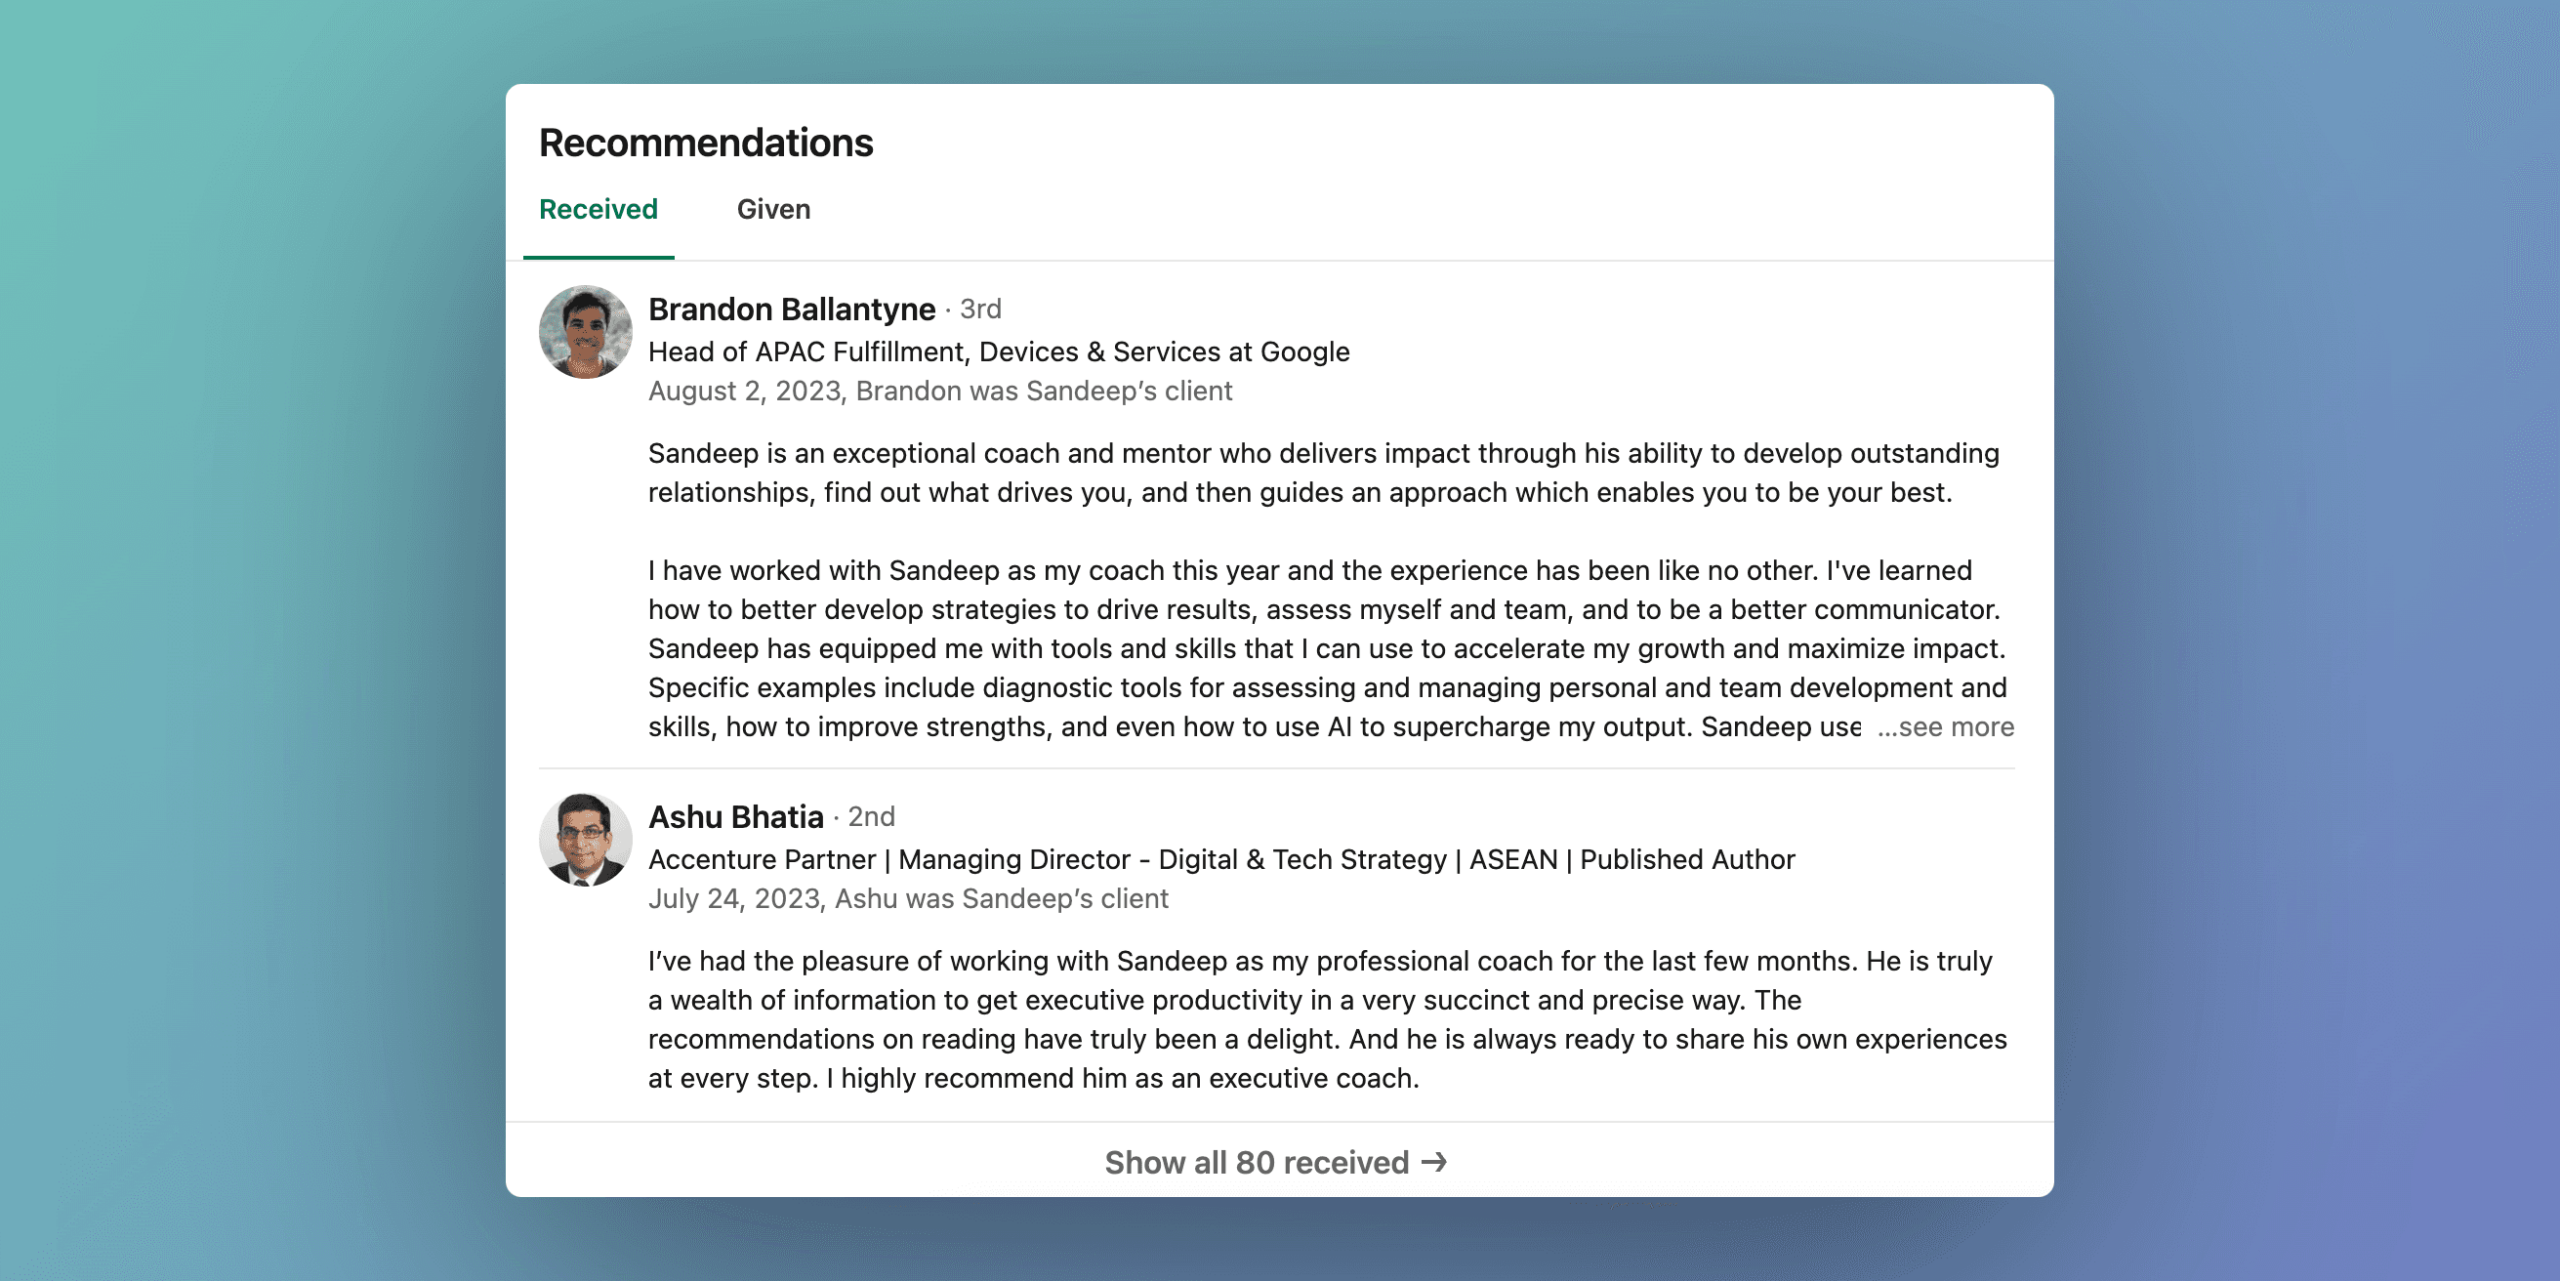Click the July 24, 2023 recommendation date
The height and width of the screenshot is (1281, 2560).
734,898
